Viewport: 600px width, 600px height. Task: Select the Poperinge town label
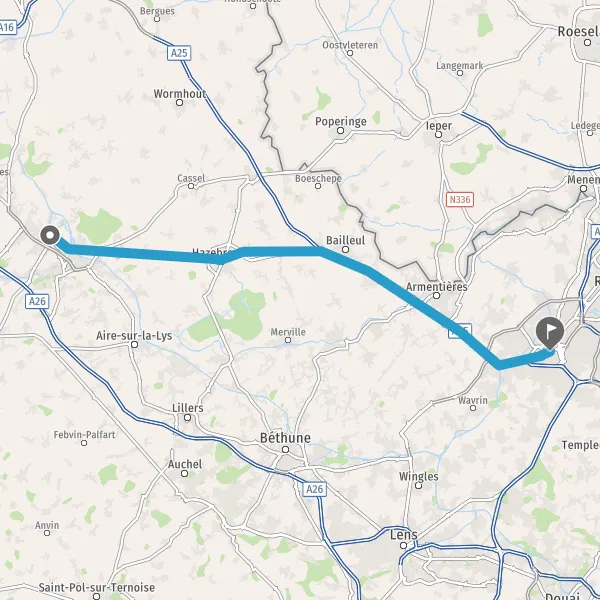(341, 122)
